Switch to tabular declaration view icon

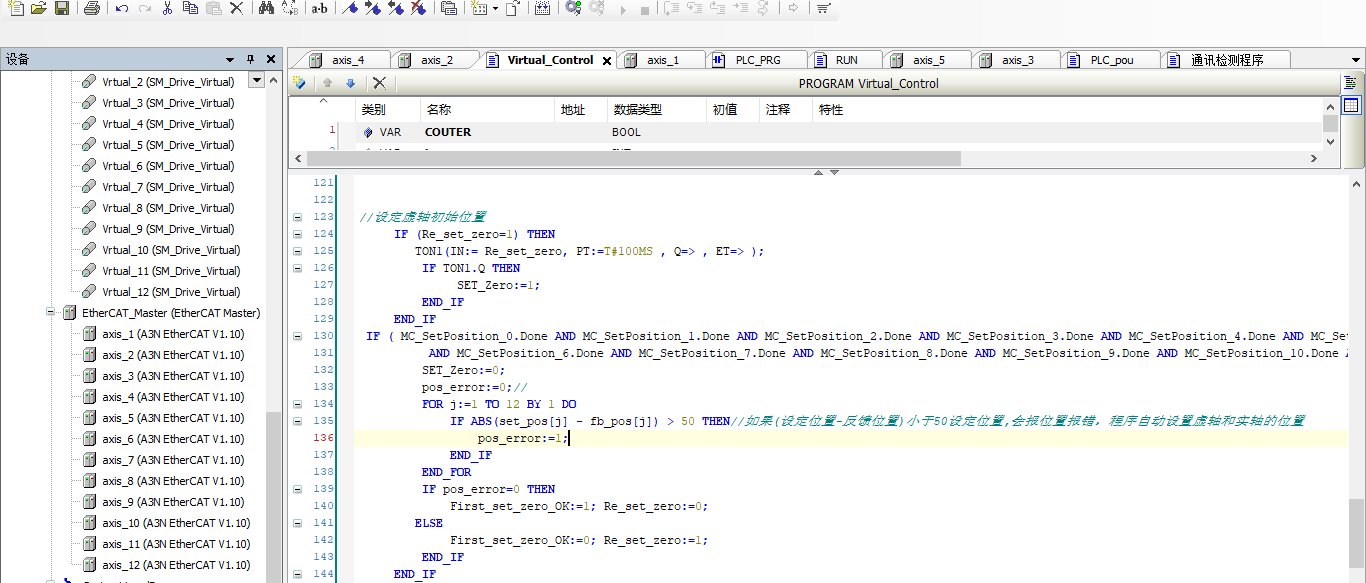pyautogui.click(x=1351, y=105)
